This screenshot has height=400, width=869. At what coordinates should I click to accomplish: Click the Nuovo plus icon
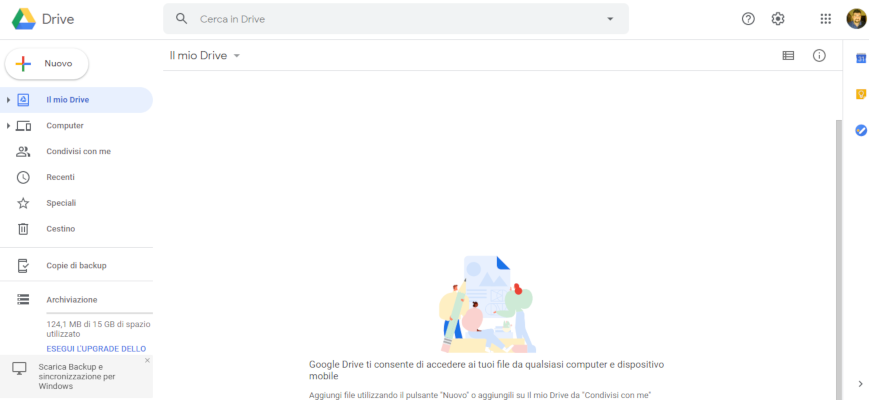(23, 64)
